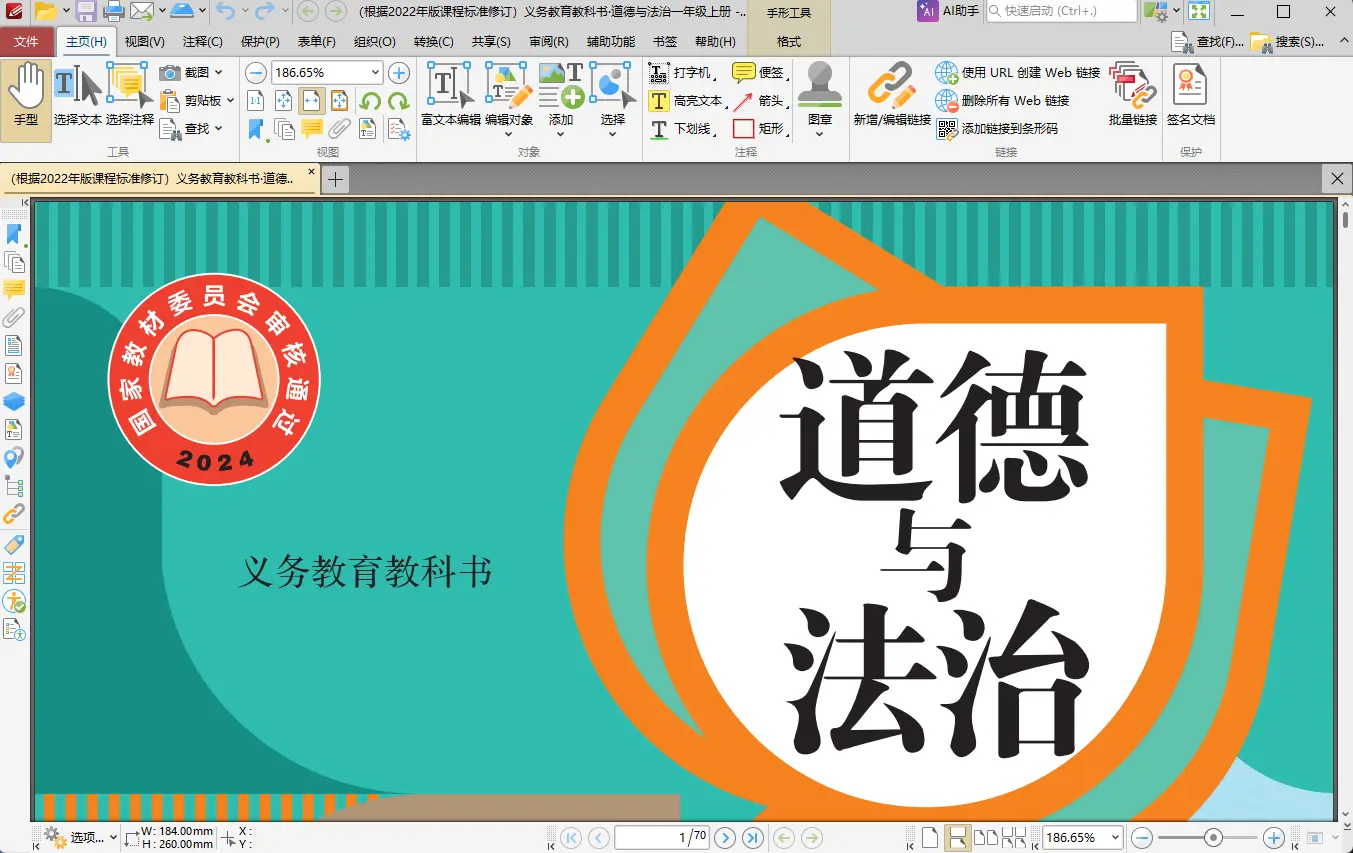Undo the last action in the quick toolbar

224,12
